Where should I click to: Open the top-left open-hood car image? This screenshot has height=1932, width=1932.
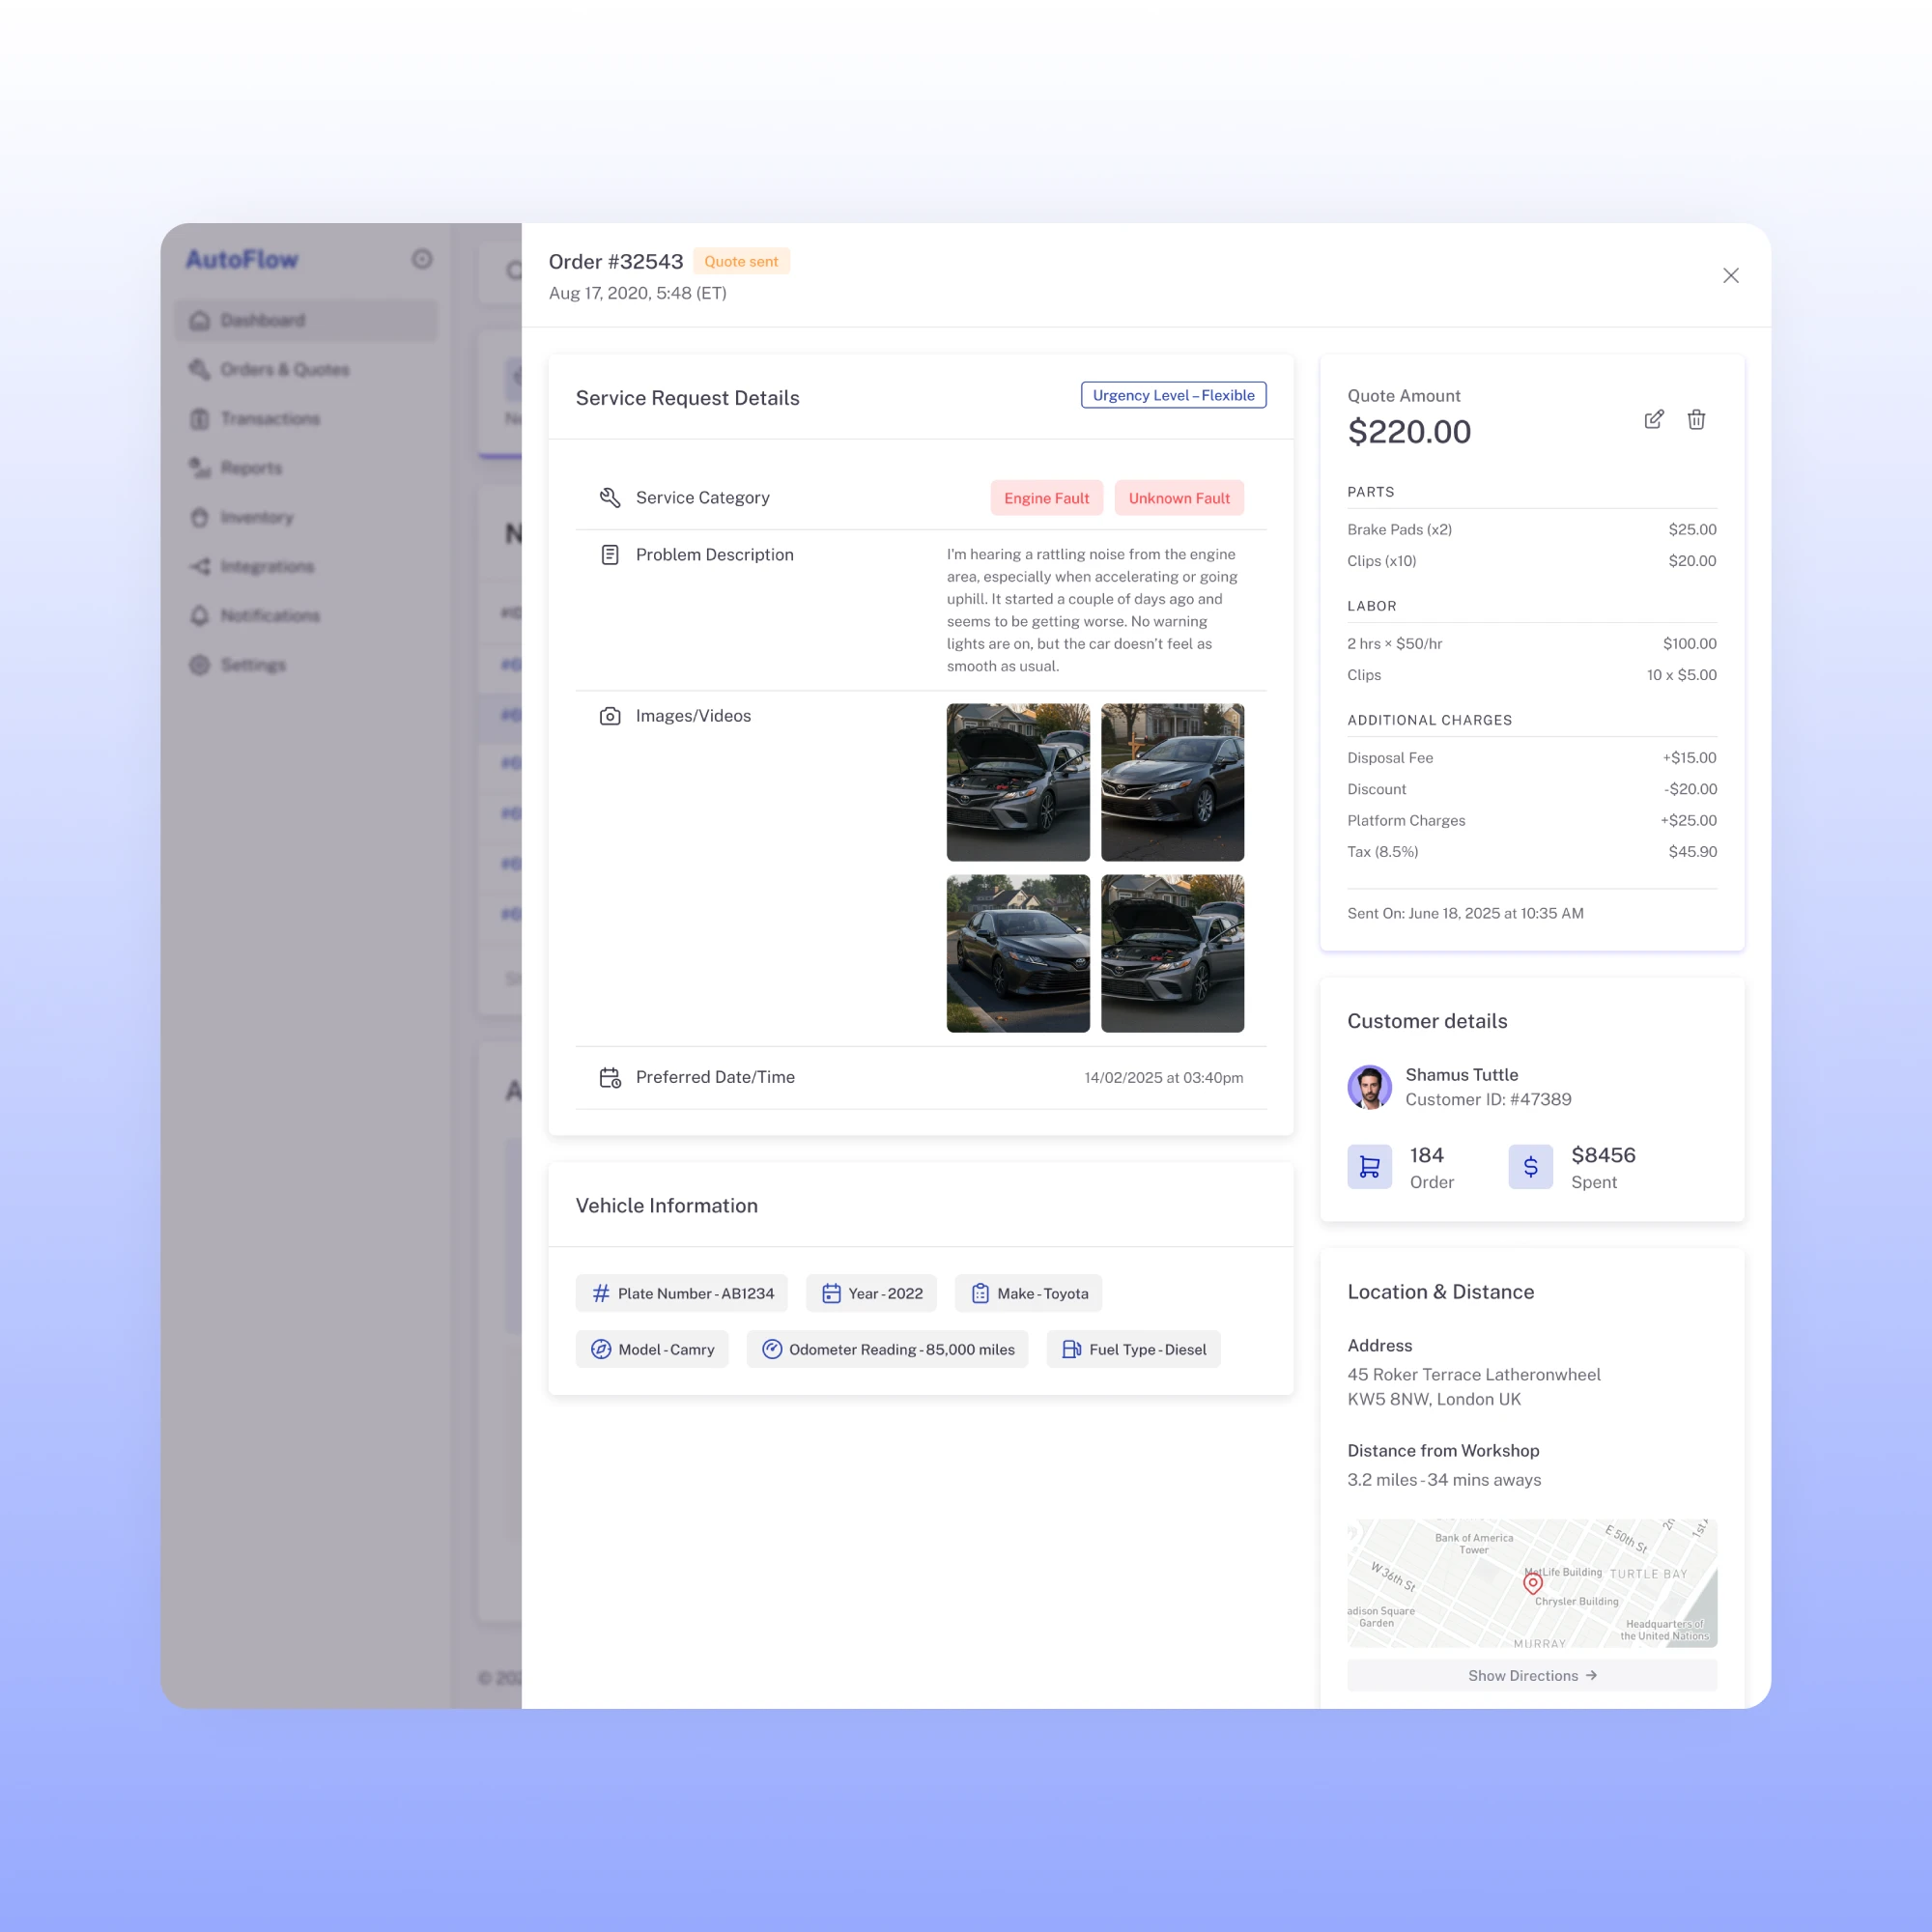tap(1017, 782)
